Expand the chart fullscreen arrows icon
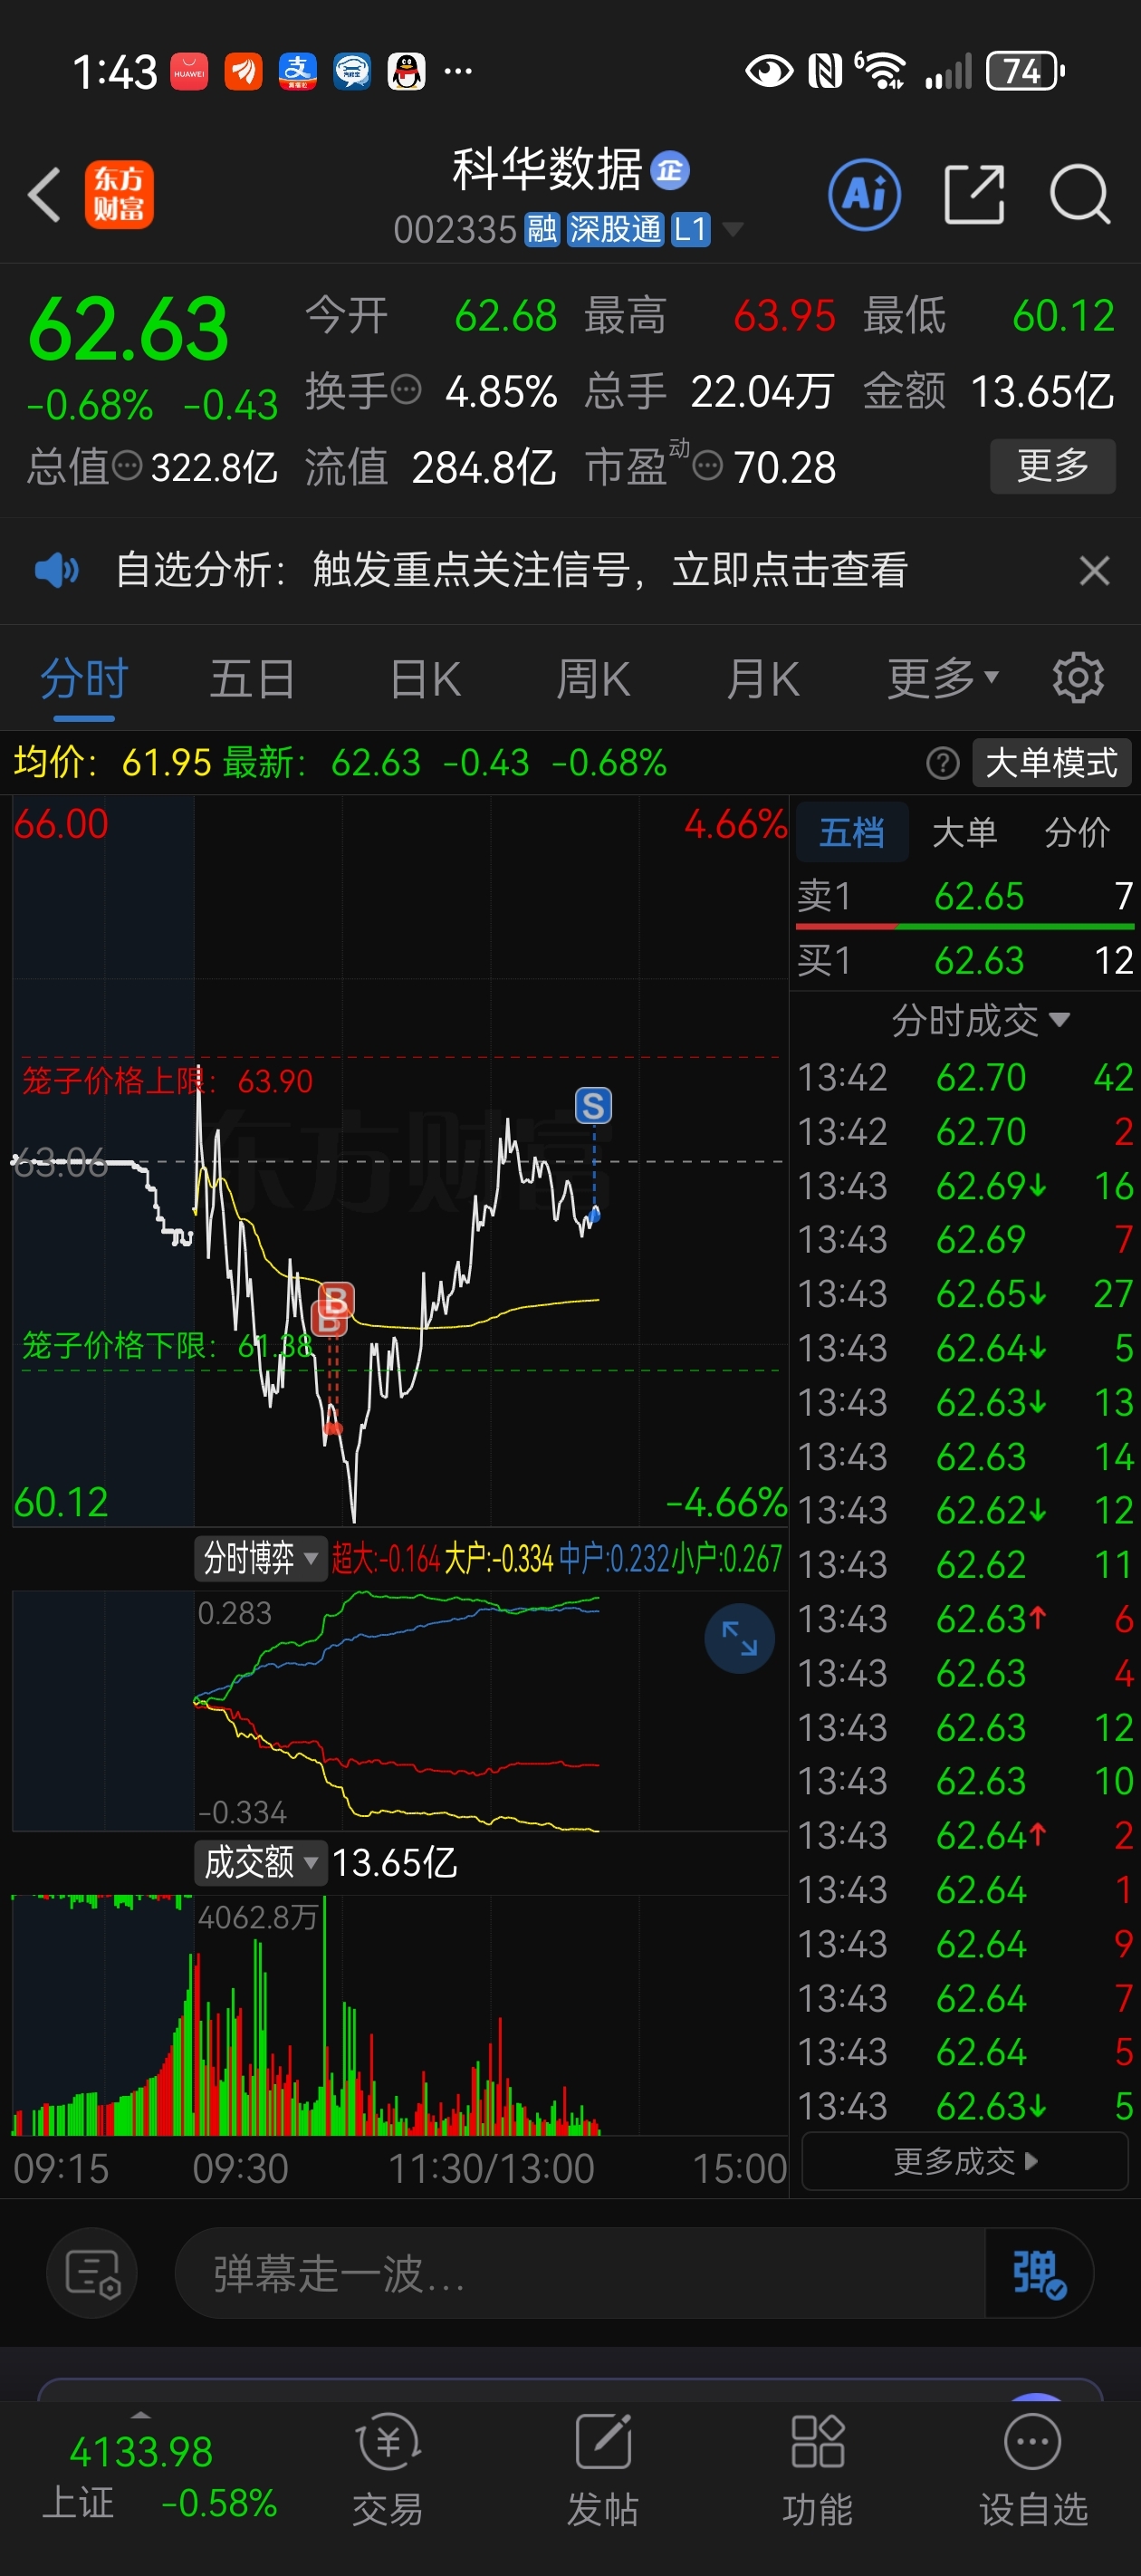Image resolution: width=1141 pixels, height=2576 pixels. coord(739,1638)
